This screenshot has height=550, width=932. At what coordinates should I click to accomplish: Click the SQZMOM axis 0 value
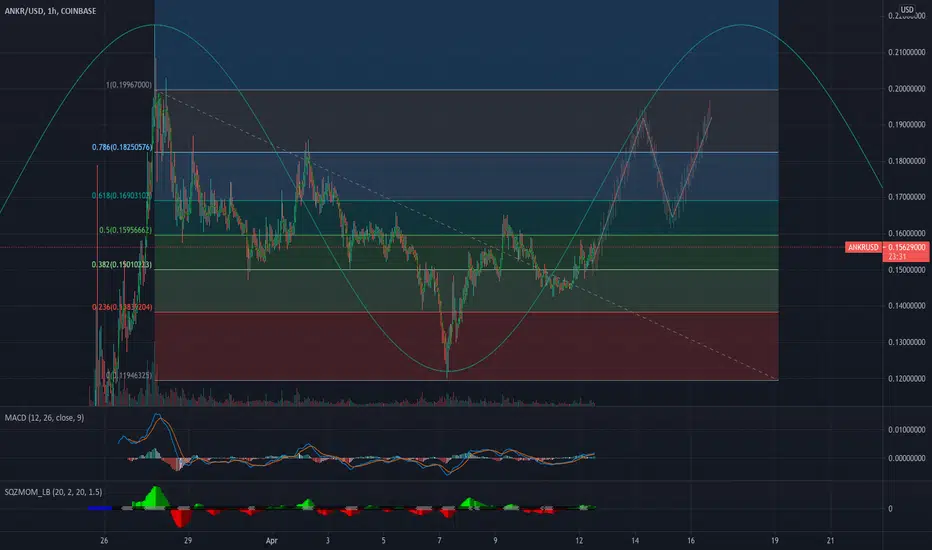[890, 508]
